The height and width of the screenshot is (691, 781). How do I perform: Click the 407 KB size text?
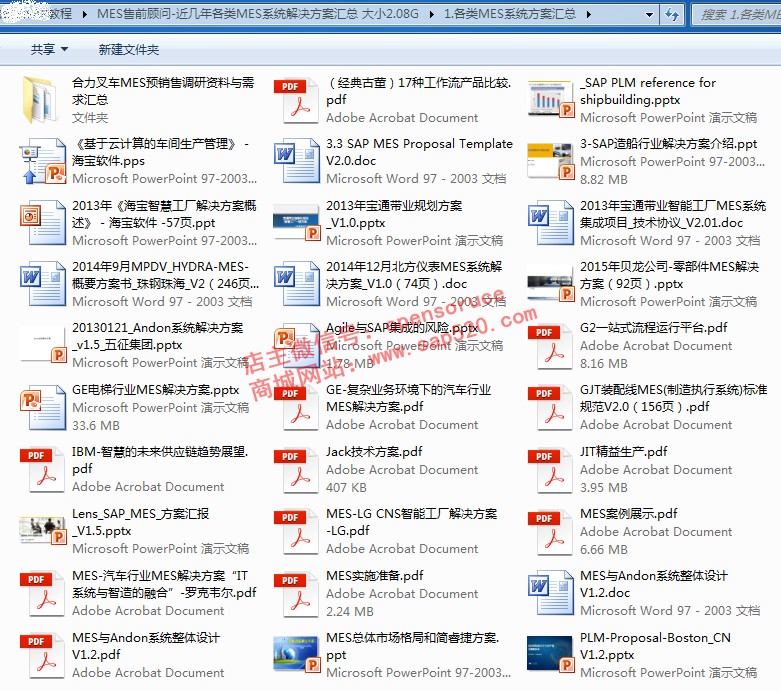(x=346, y=487)
